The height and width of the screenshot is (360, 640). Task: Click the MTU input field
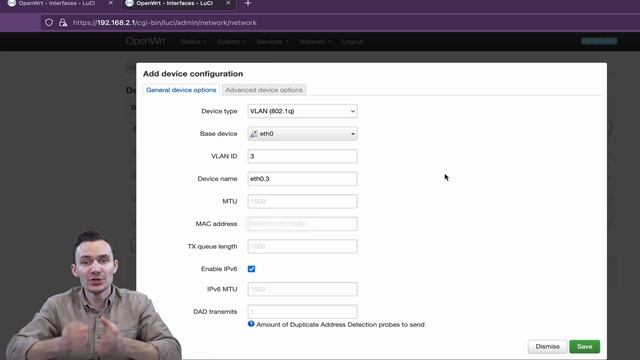[x=302, y=201]
